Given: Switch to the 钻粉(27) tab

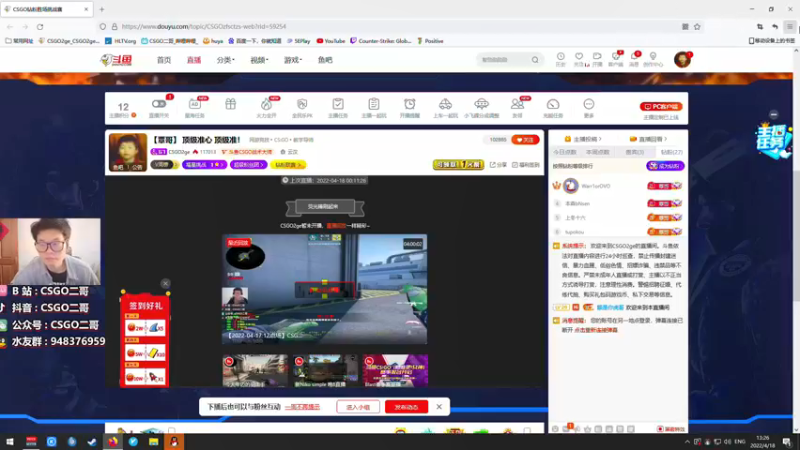Looking at the screenshot, I should (671, 152).
